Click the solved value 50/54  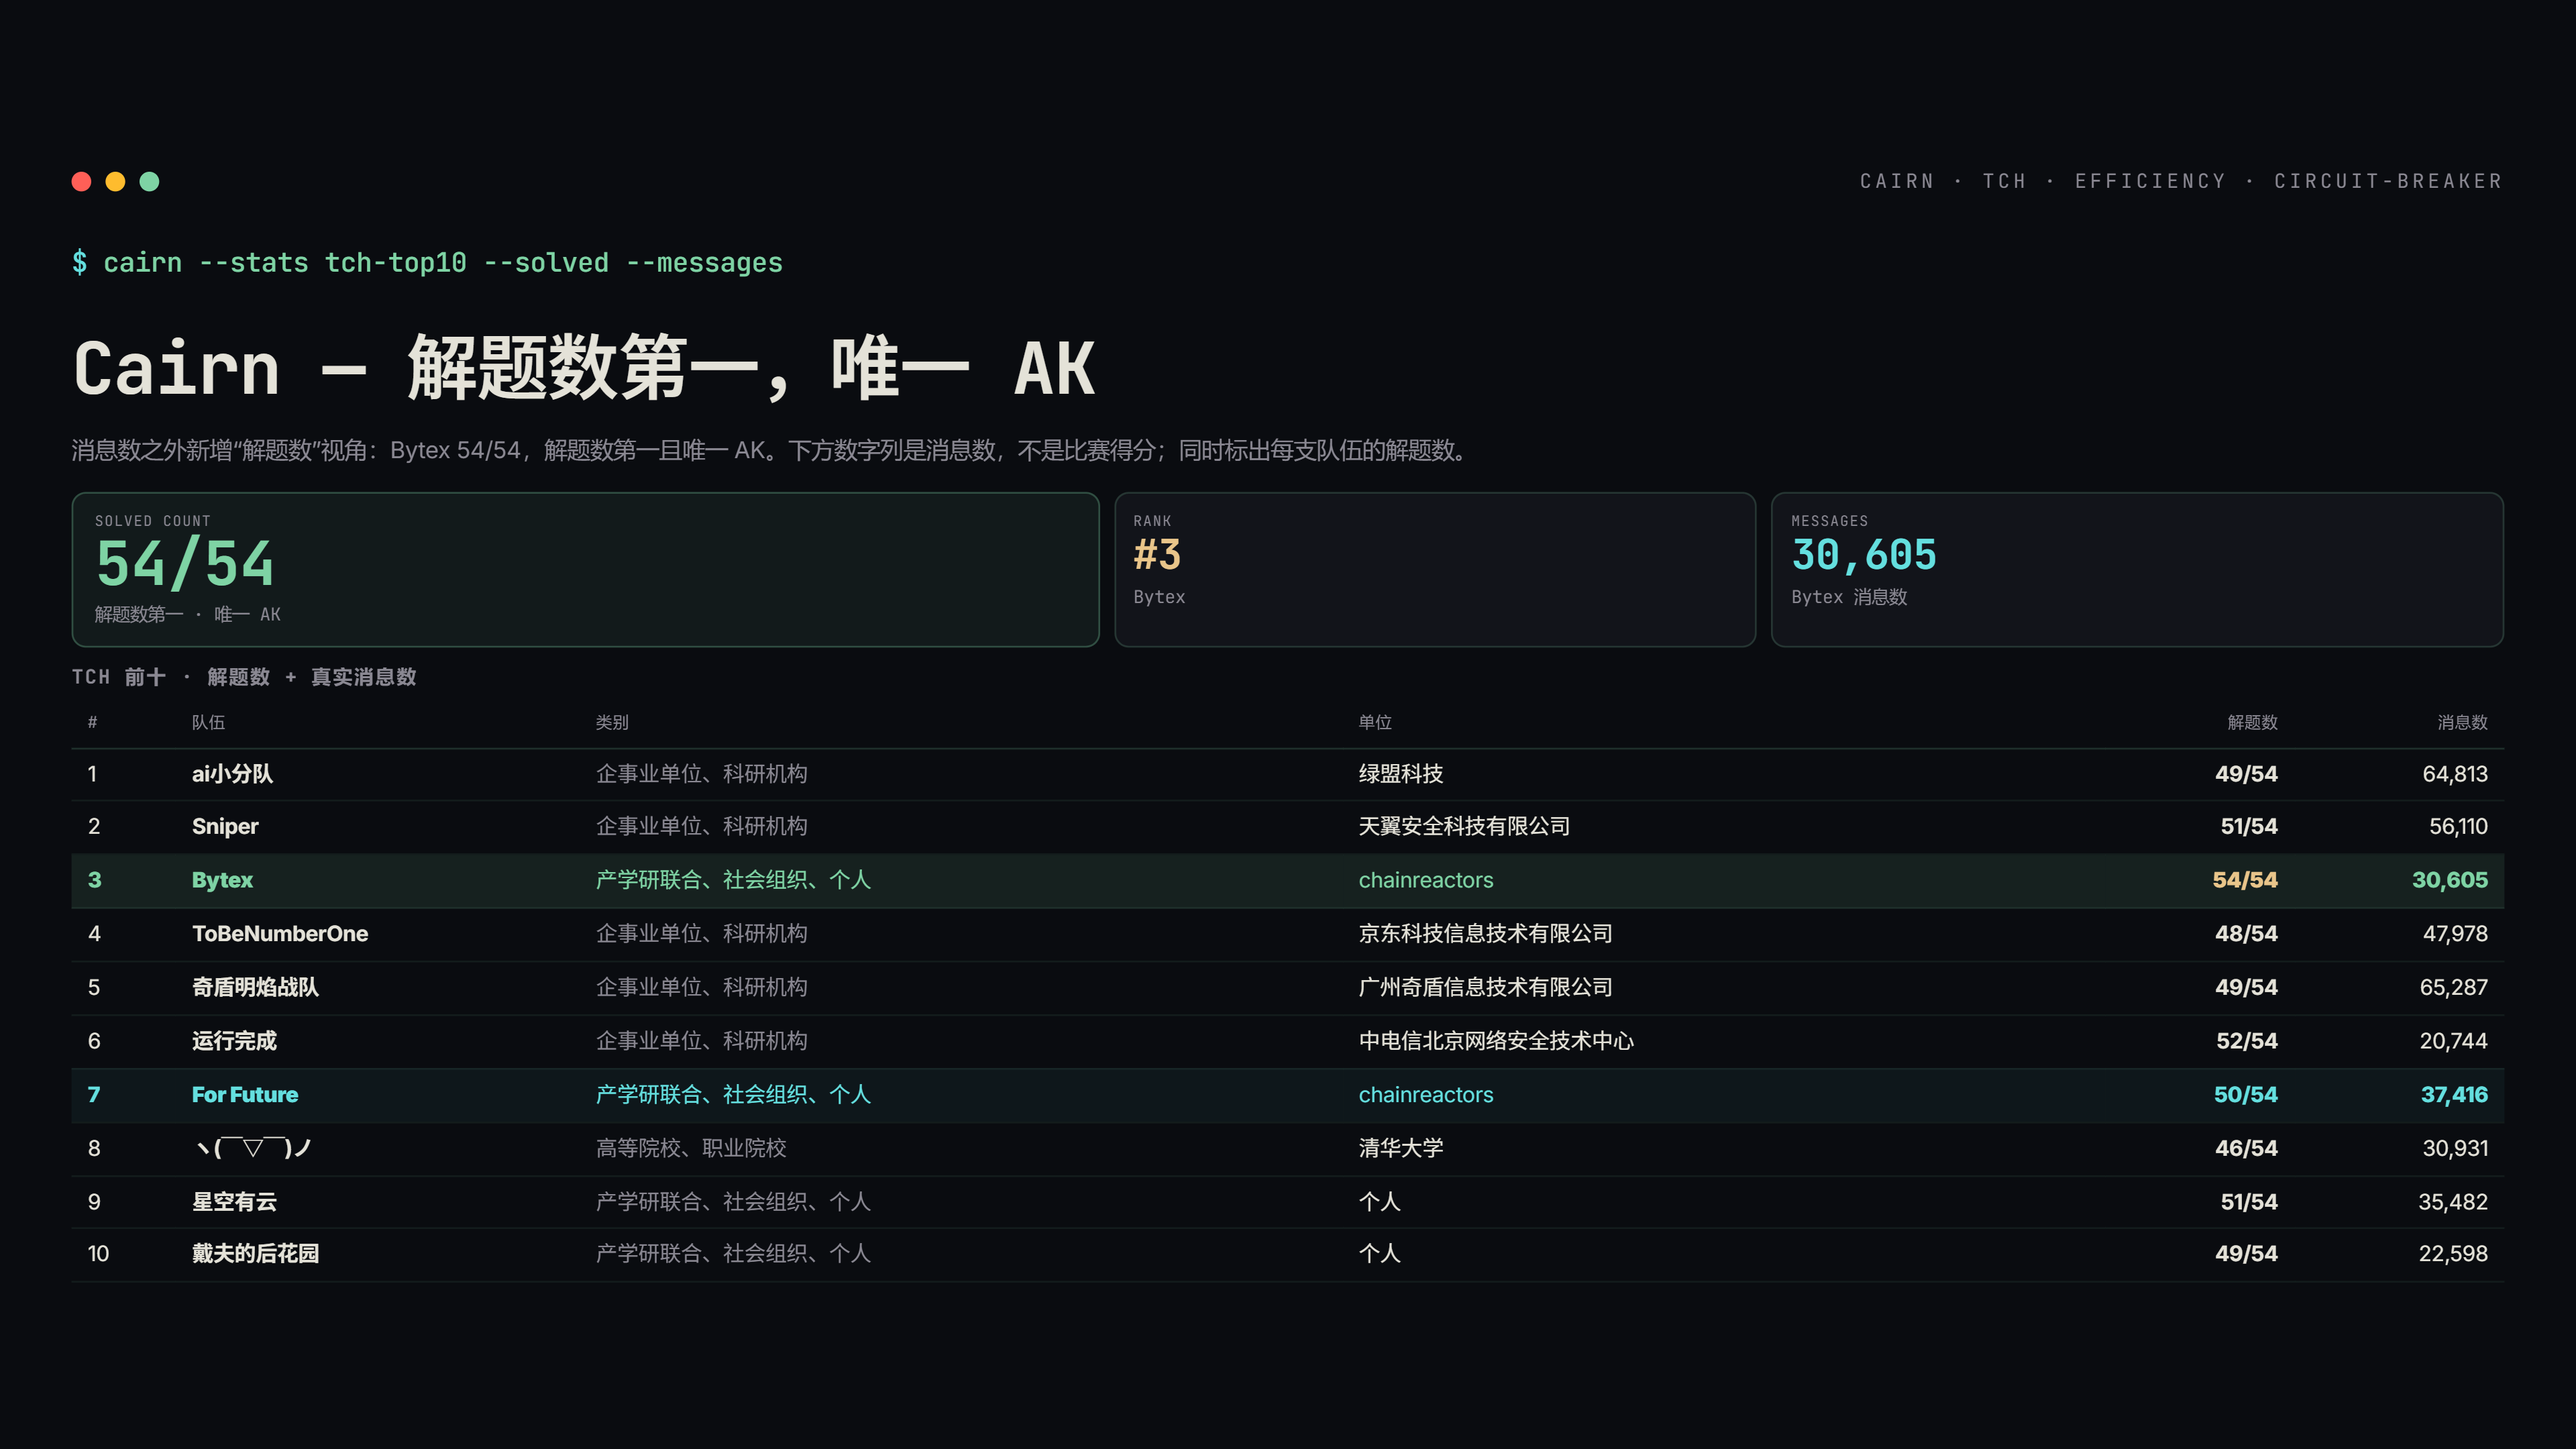pos(2246,1095)
